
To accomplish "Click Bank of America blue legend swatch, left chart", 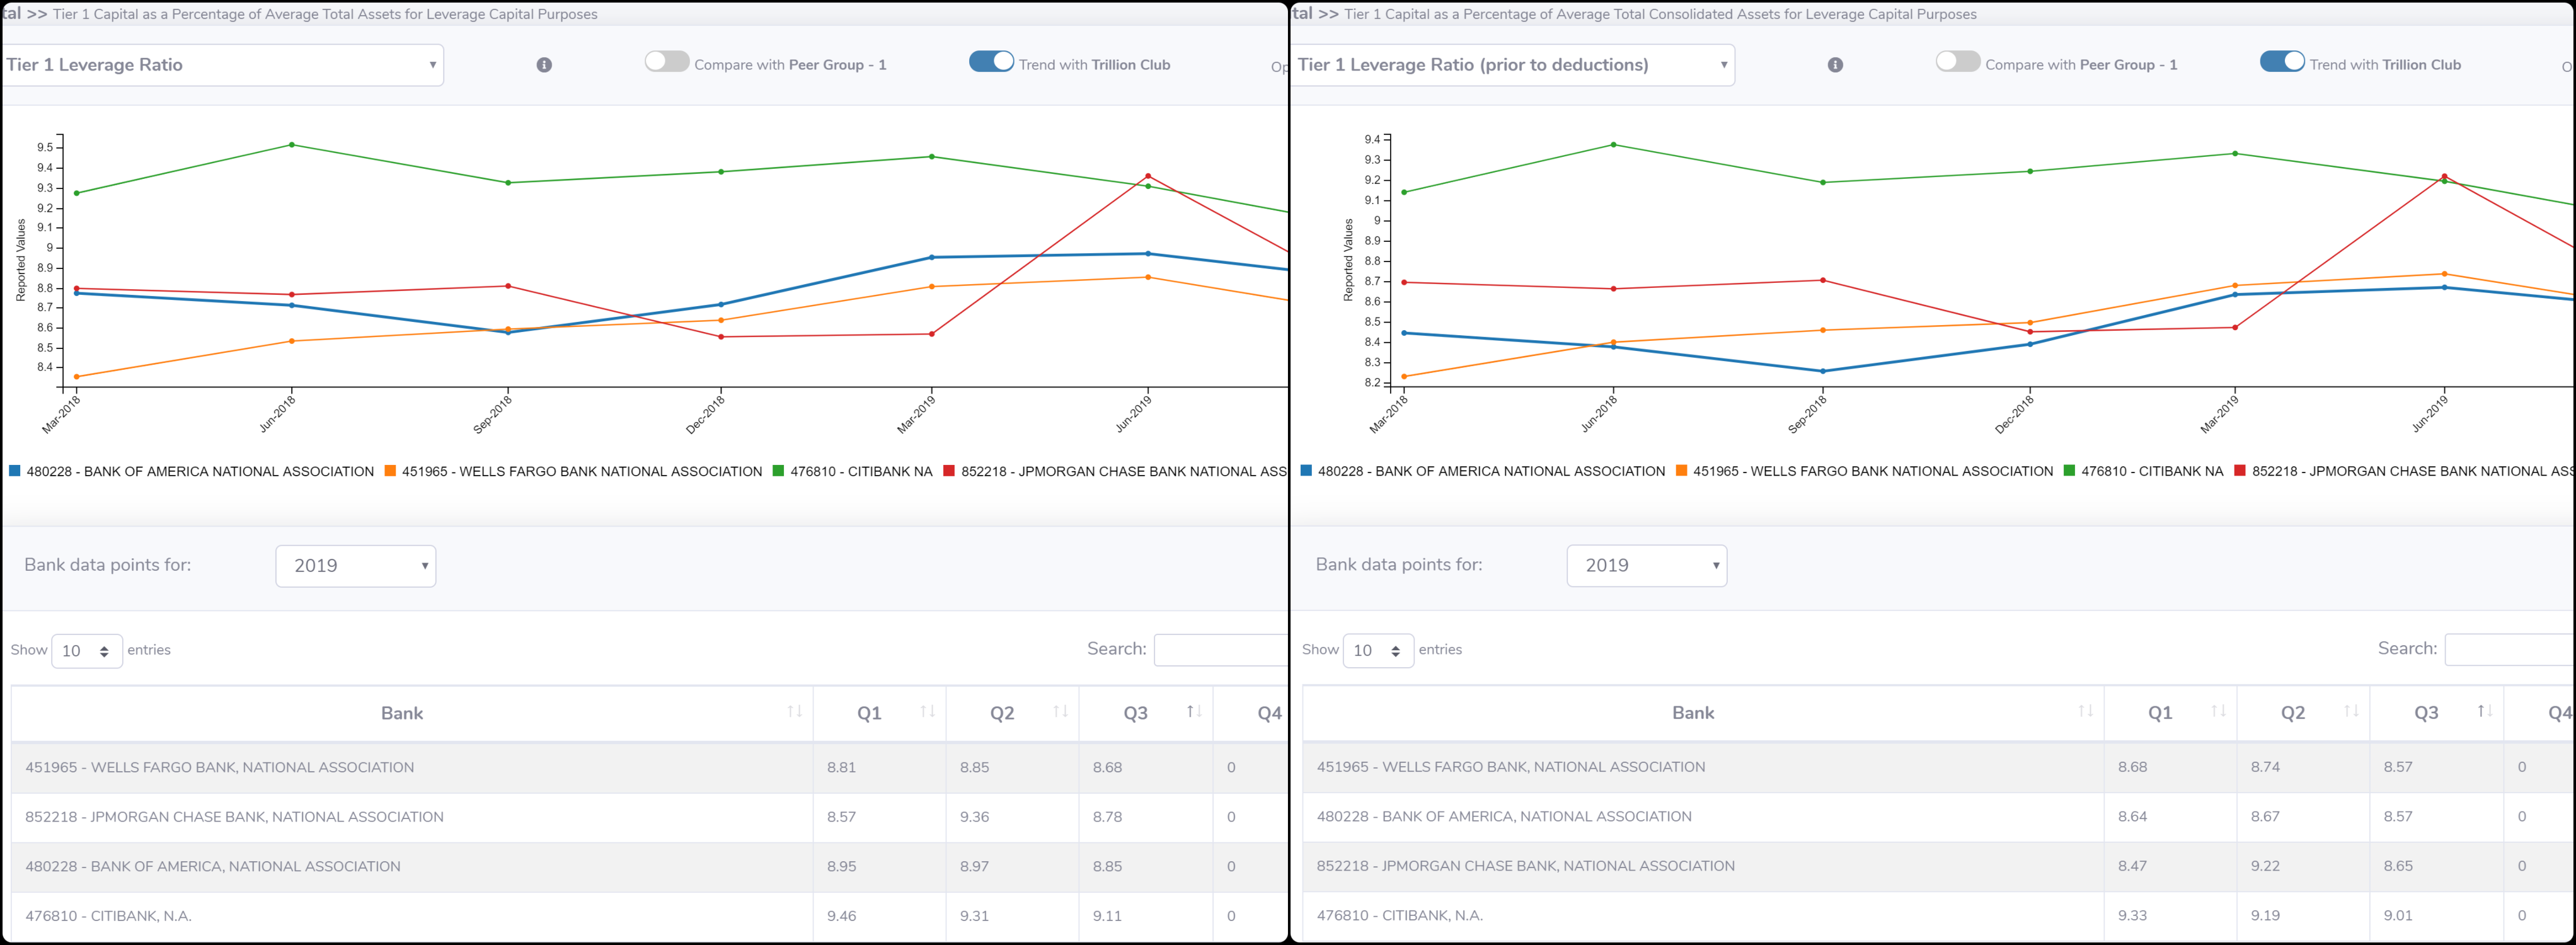I will (15, 471).
